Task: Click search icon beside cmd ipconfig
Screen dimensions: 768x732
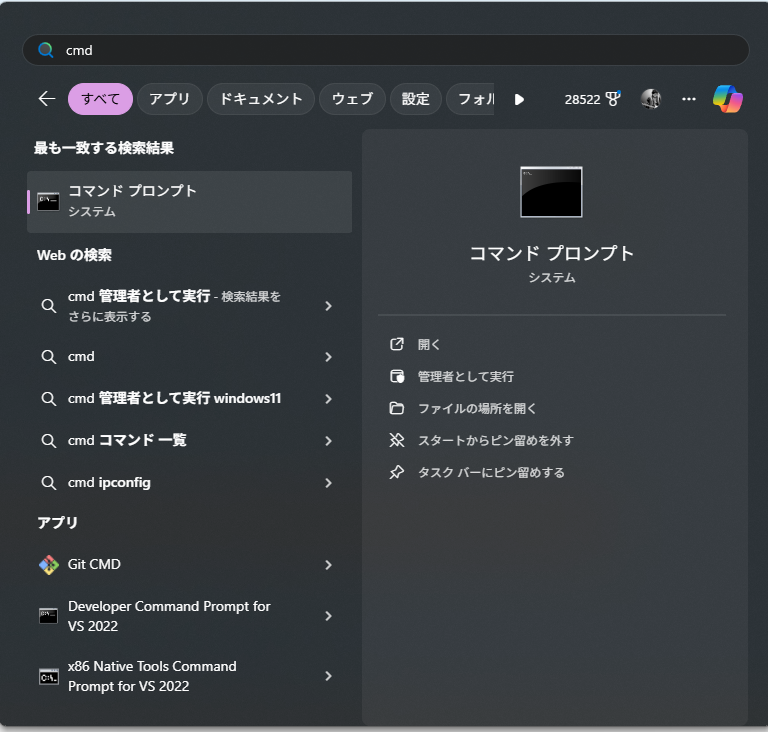Action: tap(48, 483)
